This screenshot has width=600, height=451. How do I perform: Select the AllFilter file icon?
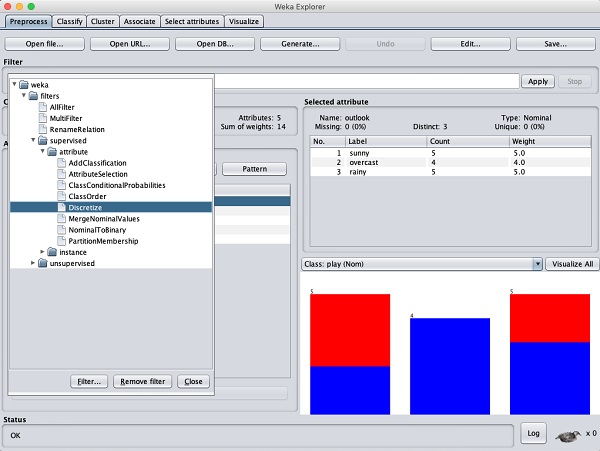tap(43, 106)
